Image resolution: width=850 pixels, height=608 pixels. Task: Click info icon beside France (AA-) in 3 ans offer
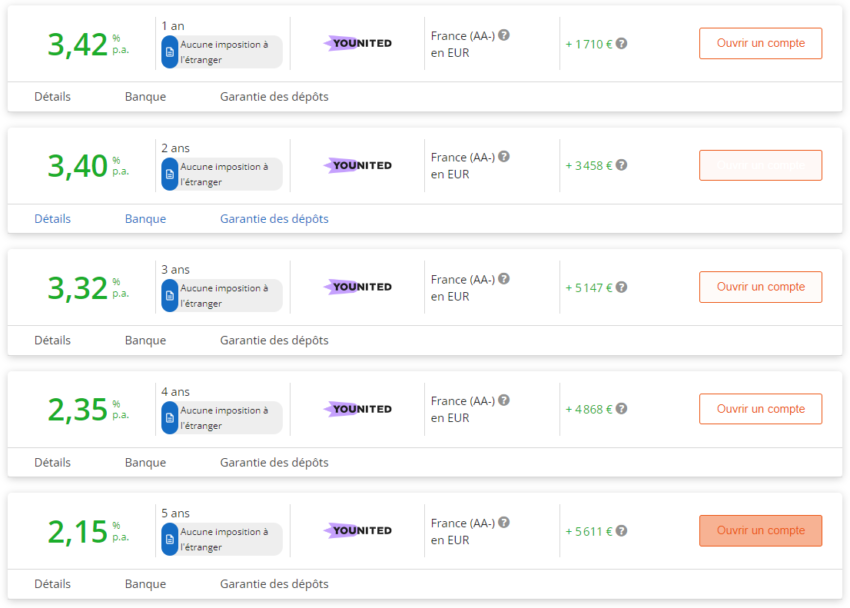pyautogui.click(x=504, y=279)
